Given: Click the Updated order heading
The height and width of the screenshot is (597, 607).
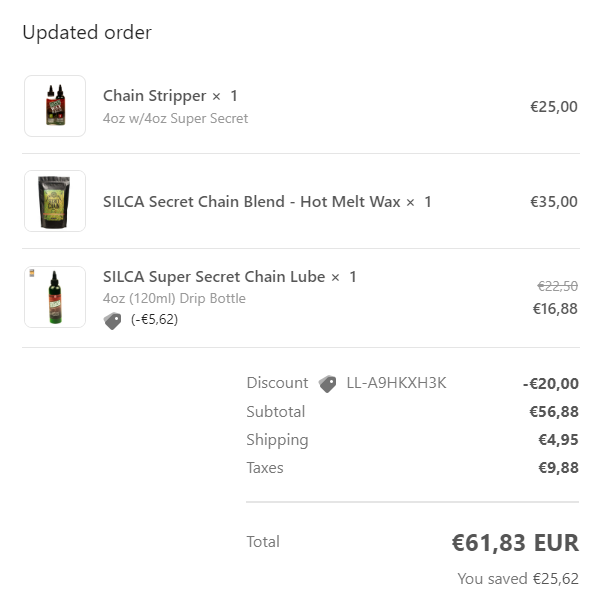Looking at the screenshot, I should pos(87,33).
